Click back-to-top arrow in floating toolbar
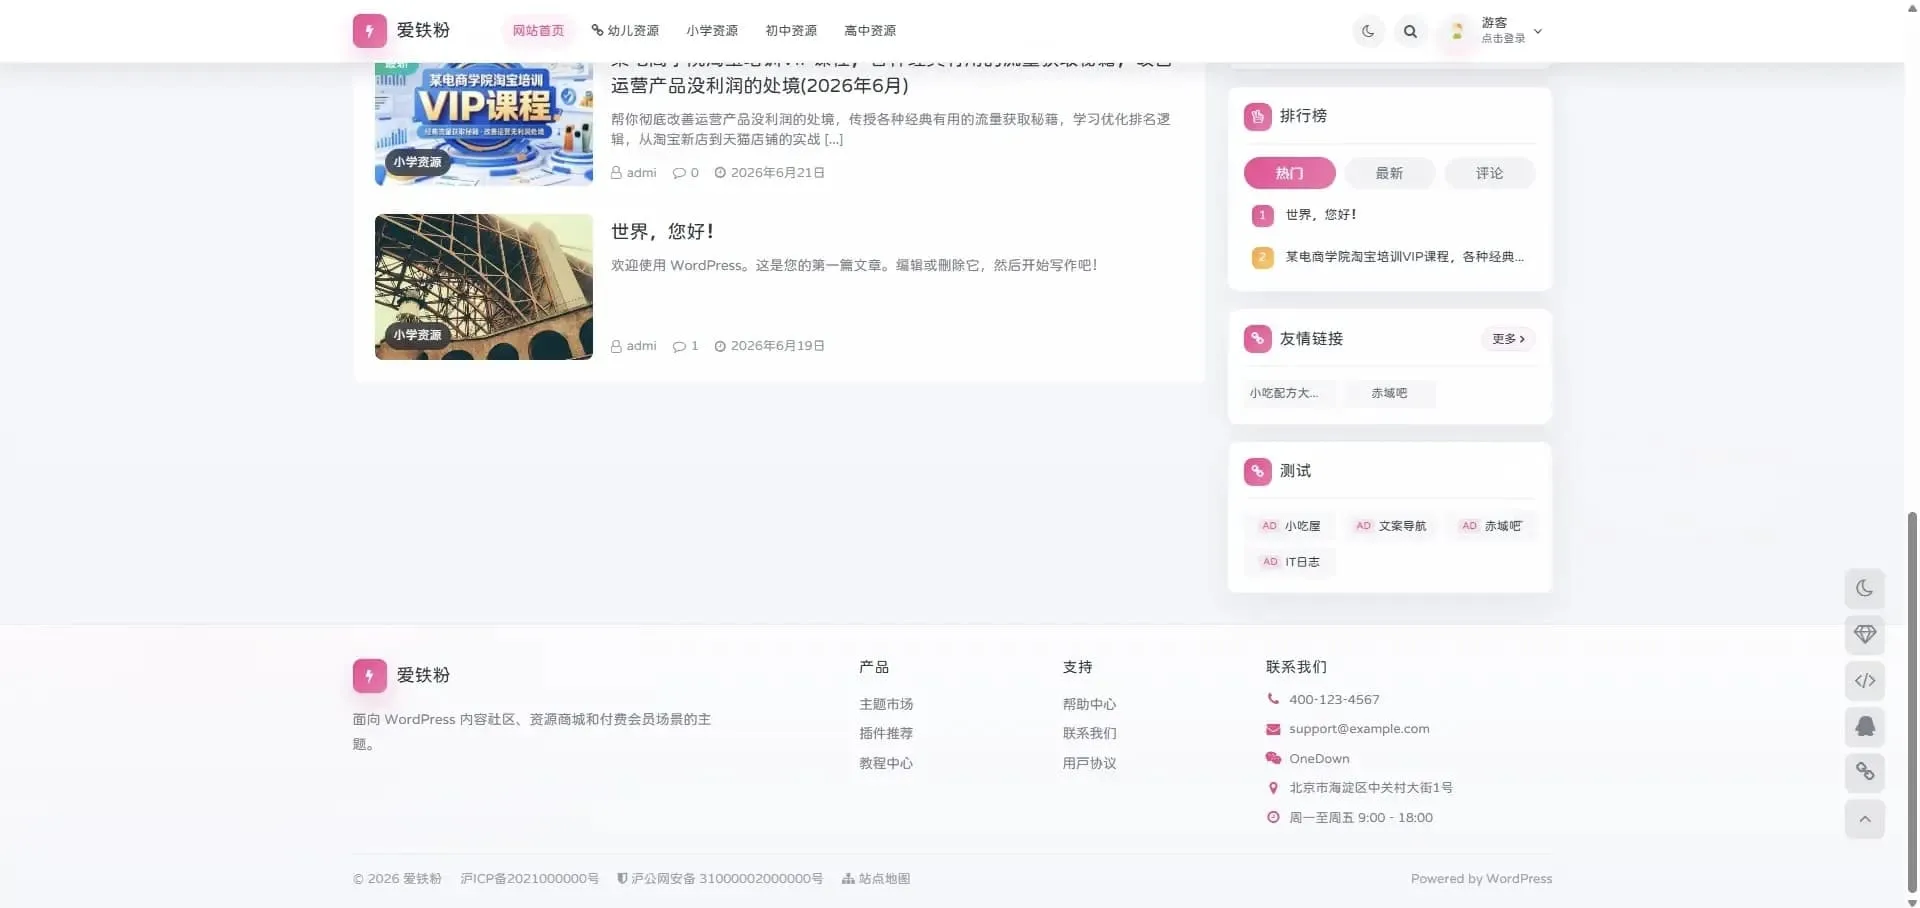The height and width of the screenshot is (908, 1920). 1865,819
